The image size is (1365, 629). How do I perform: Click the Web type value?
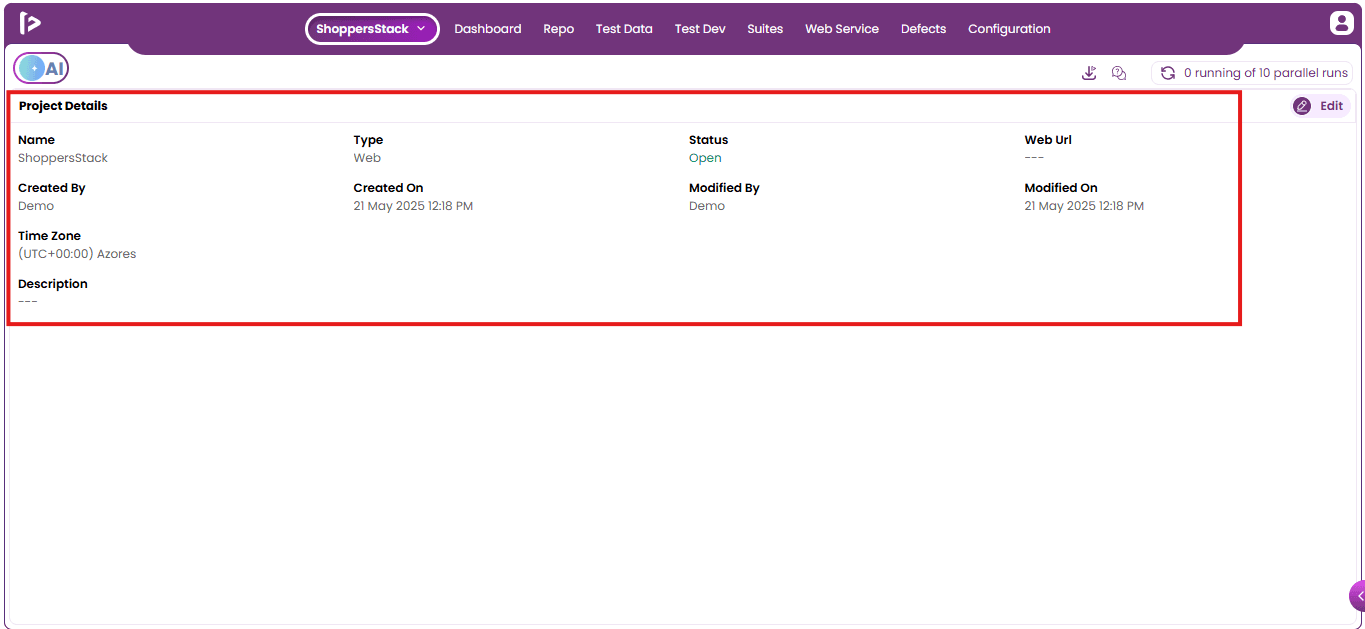[x=367, y=158]
